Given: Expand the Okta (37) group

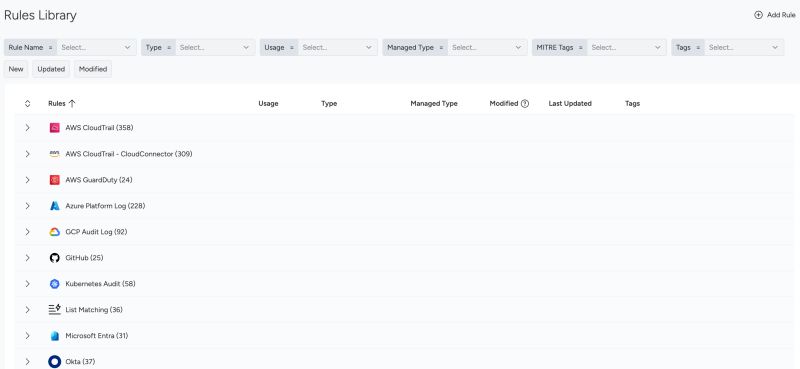Looking at the screenshot, I should 28,361.
